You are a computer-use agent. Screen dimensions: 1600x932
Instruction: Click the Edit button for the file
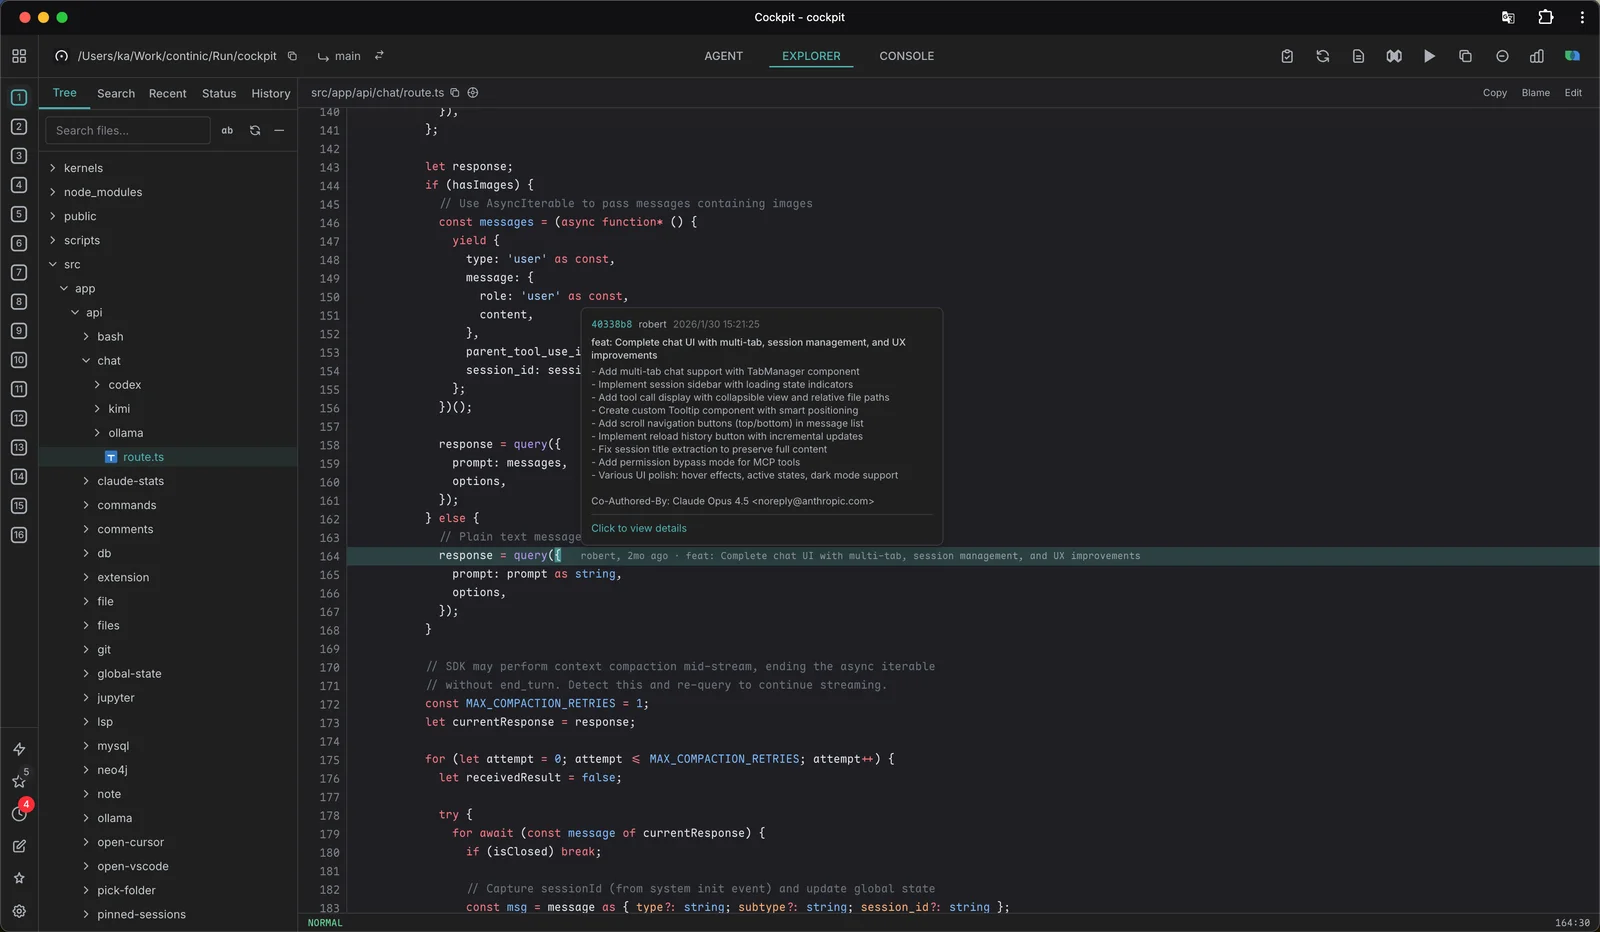coord(1573,93)
